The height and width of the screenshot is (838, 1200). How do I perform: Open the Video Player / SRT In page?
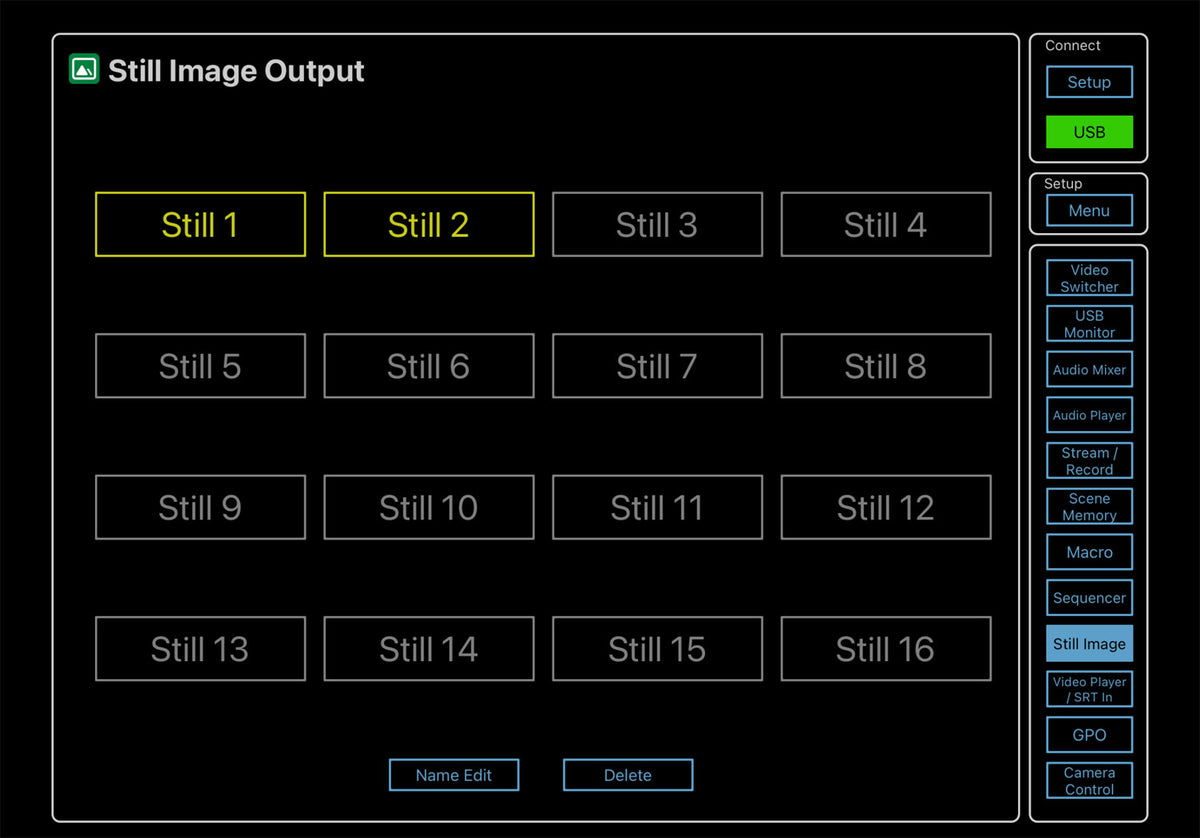point(1089,689)
